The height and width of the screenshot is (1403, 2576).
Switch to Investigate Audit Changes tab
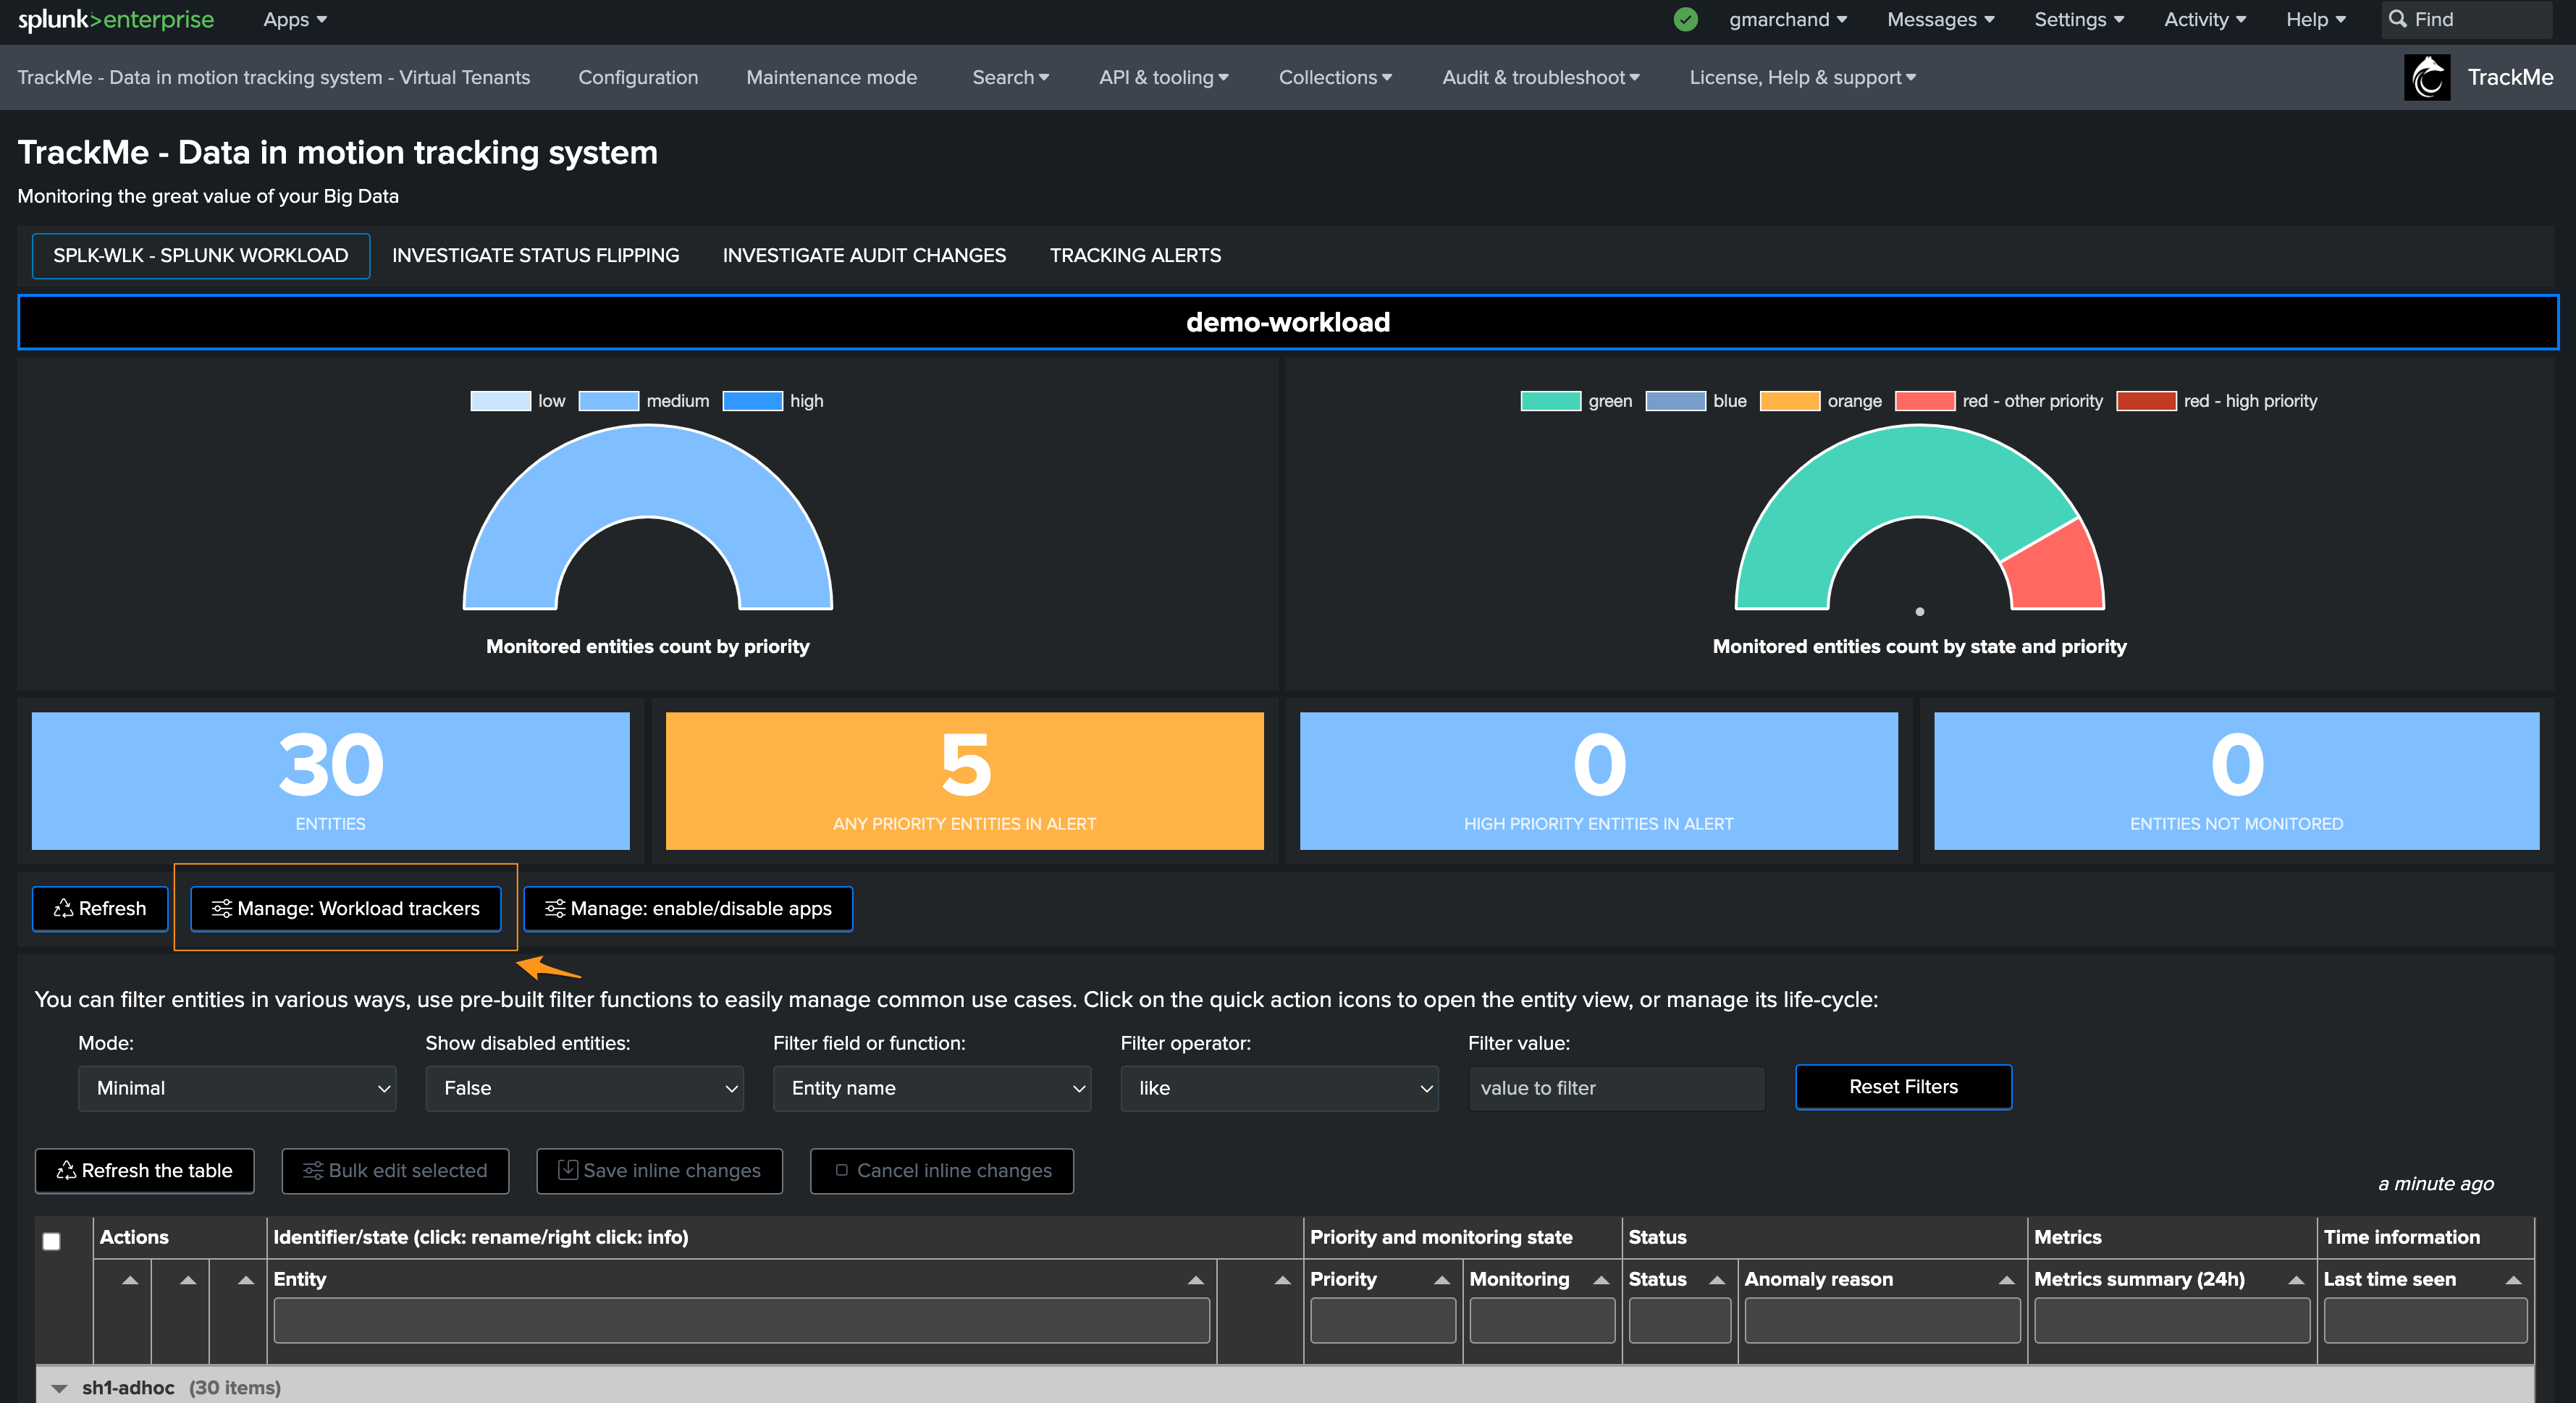coord(864,255)
